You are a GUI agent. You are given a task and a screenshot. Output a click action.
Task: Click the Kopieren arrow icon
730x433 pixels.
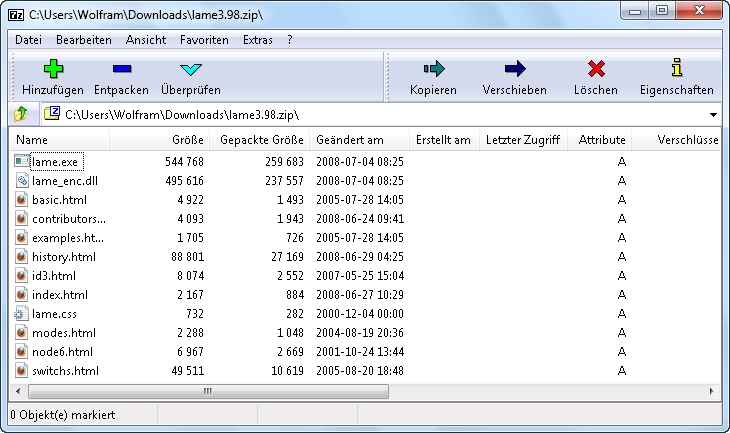[x=433, y=69]
